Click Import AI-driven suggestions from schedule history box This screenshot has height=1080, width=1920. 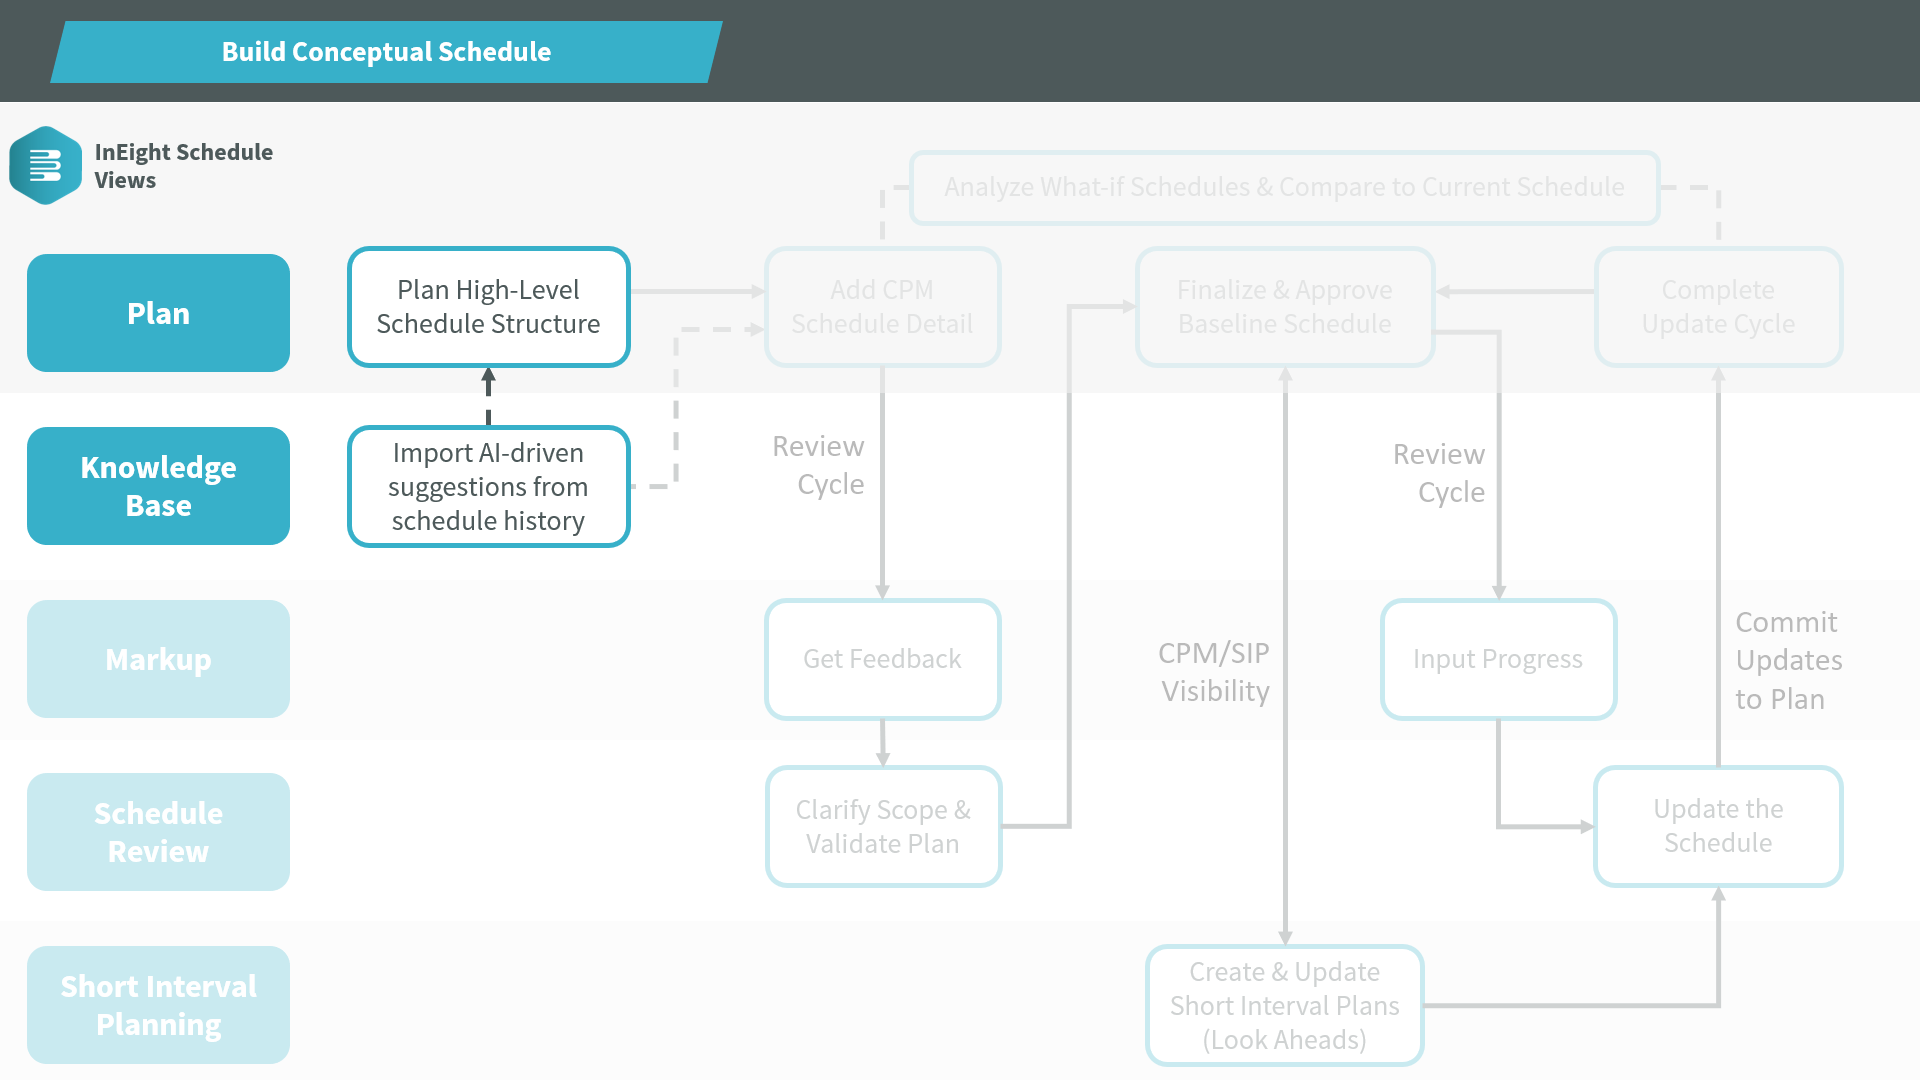click(x=488, y=487)
